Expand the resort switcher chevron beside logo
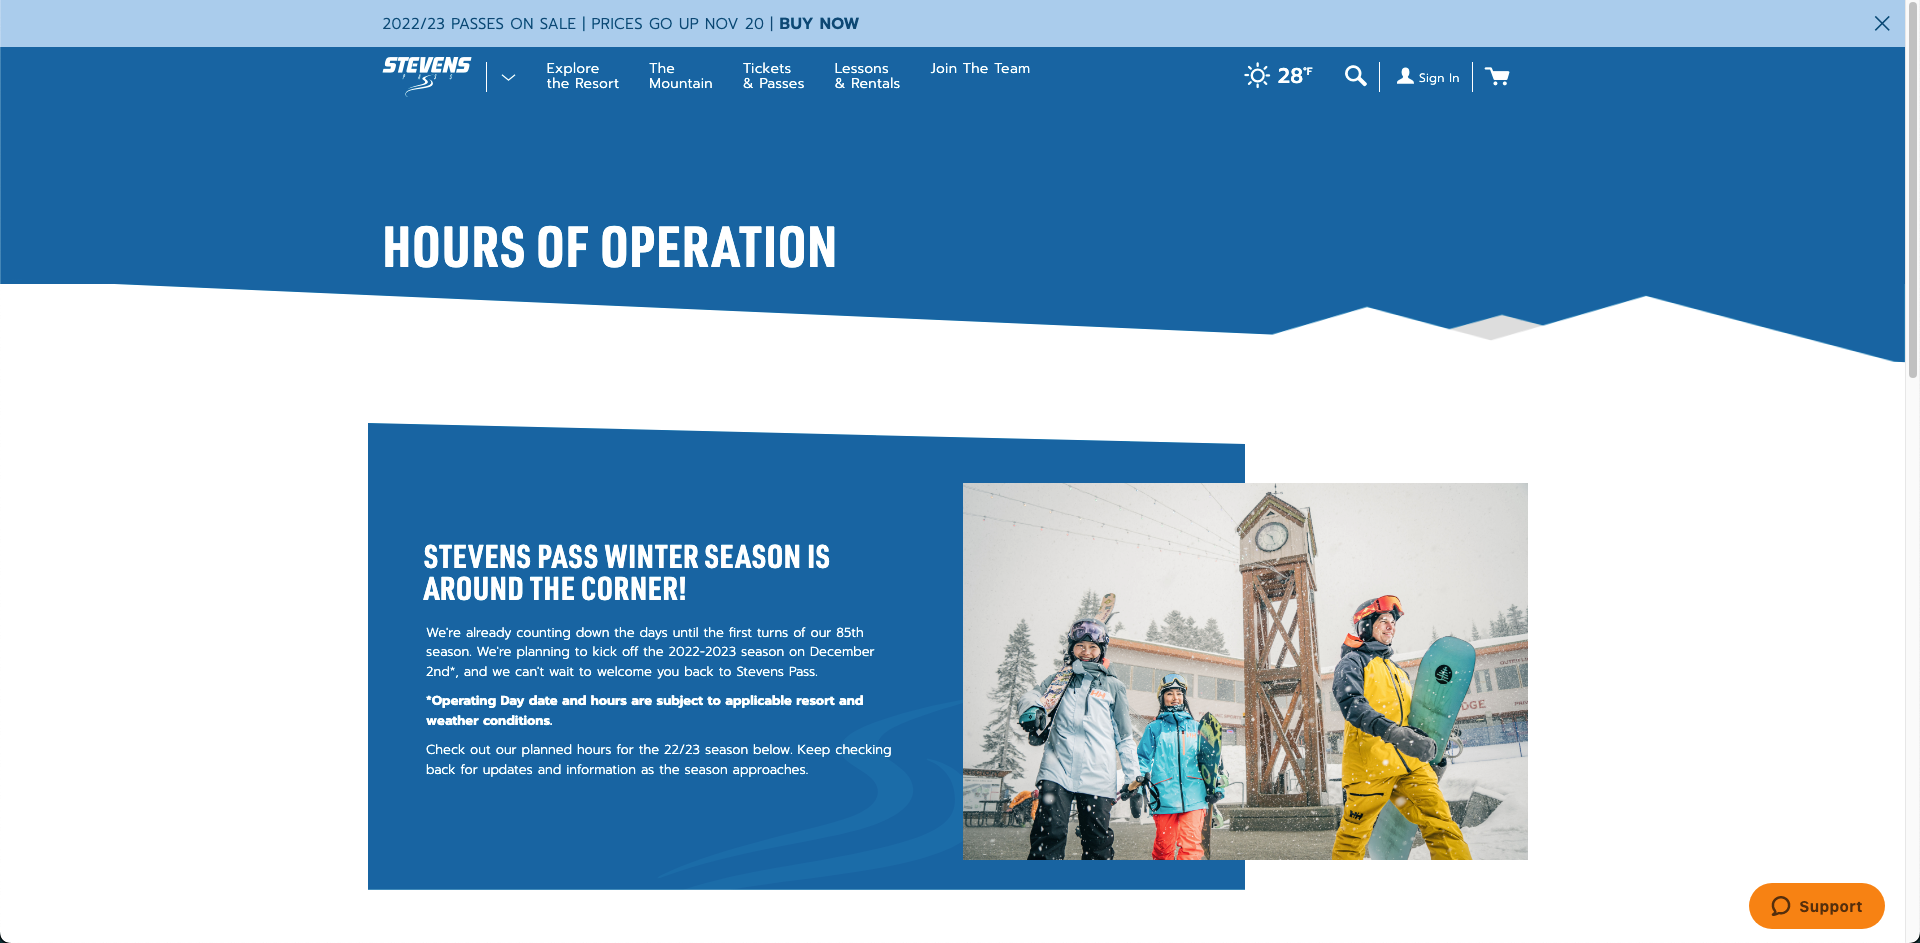This screenshot has height=943, width=1920. [508, 77]
